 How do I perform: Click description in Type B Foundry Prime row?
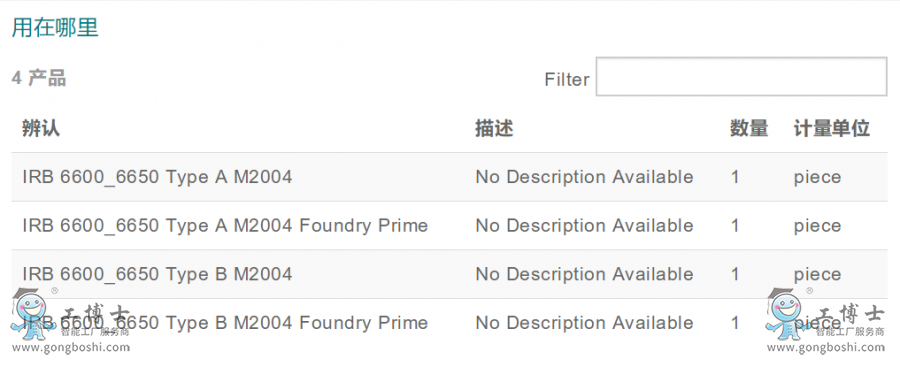tap(584, 323)
